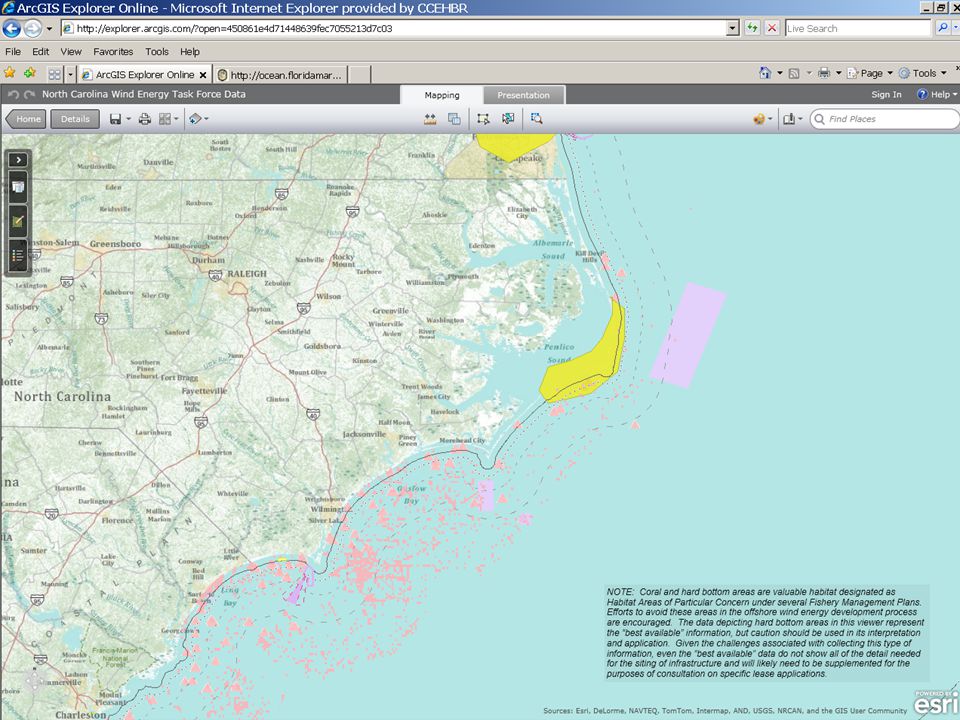Open the View menu
Screen dimensions: 960x720
pos(70,51)
